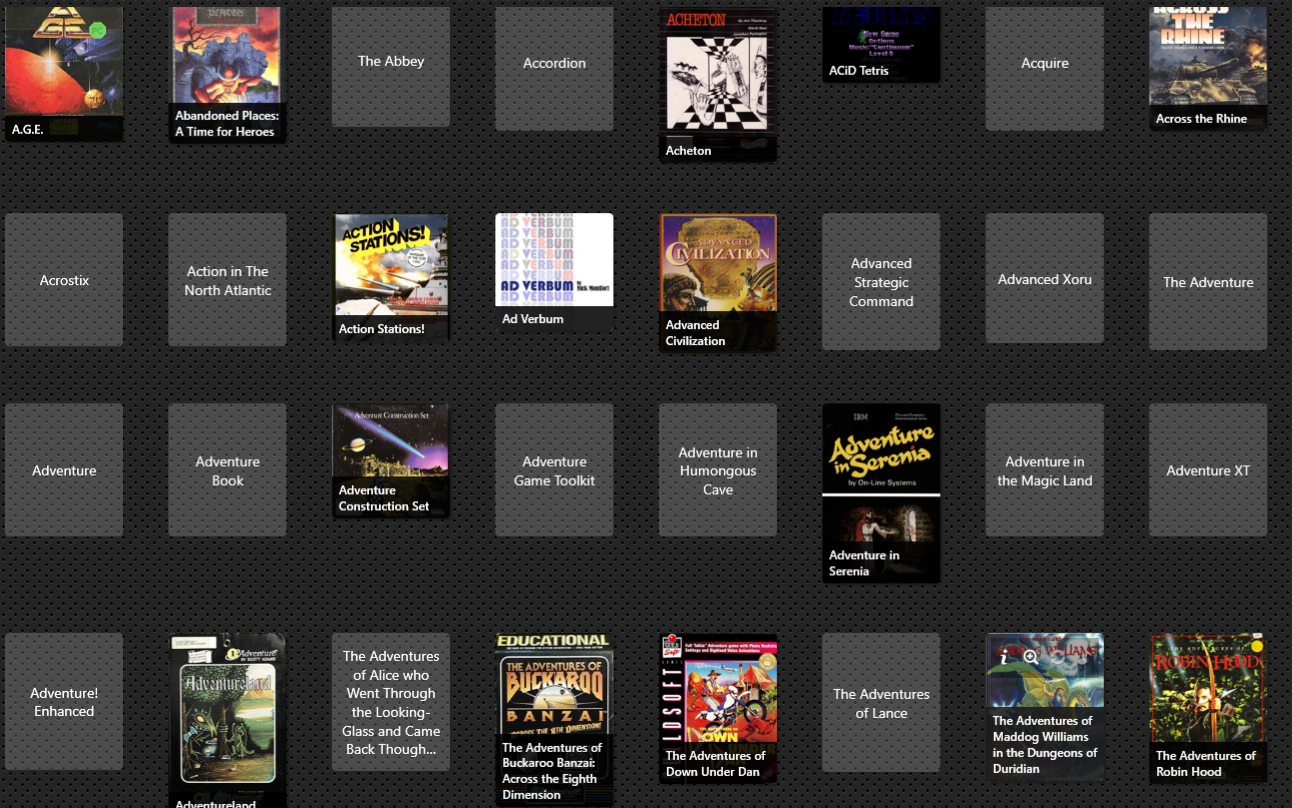Open the Adventureland game cover
The width and height of the screenshot is (1292, 808).
coord(227,720)
